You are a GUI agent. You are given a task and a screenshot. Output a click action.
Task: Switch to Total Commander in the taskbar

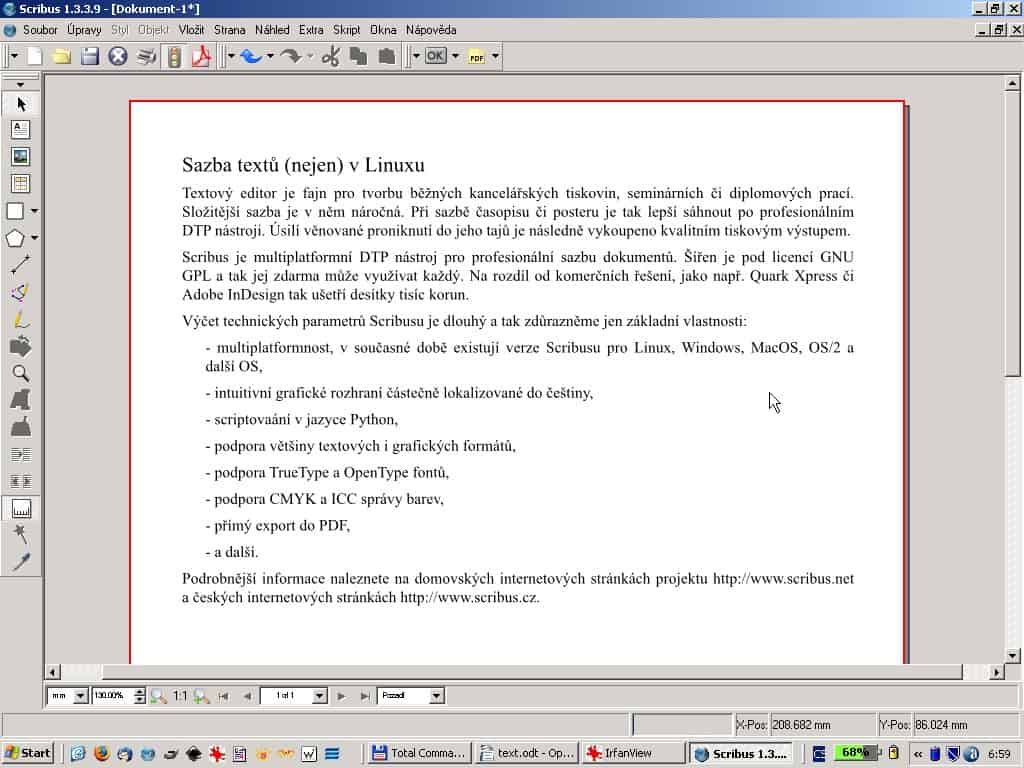point(419,754)
